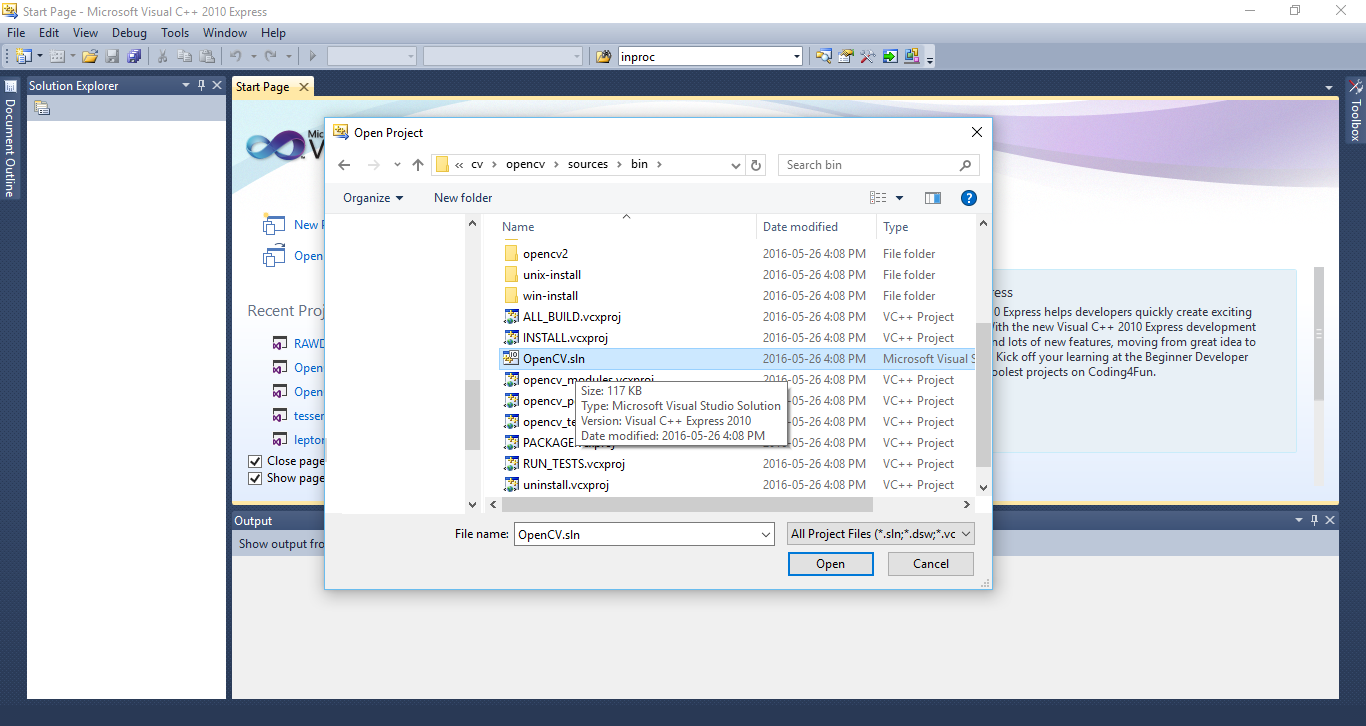Toggle 'Close page' checkbox on Start Page

click(x=255, y=461)
